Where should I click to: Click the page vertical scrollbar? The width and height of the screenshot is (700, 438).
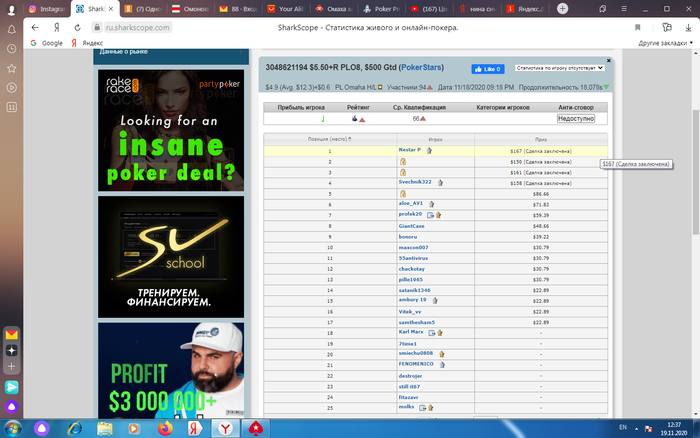(x=696, y=172)
